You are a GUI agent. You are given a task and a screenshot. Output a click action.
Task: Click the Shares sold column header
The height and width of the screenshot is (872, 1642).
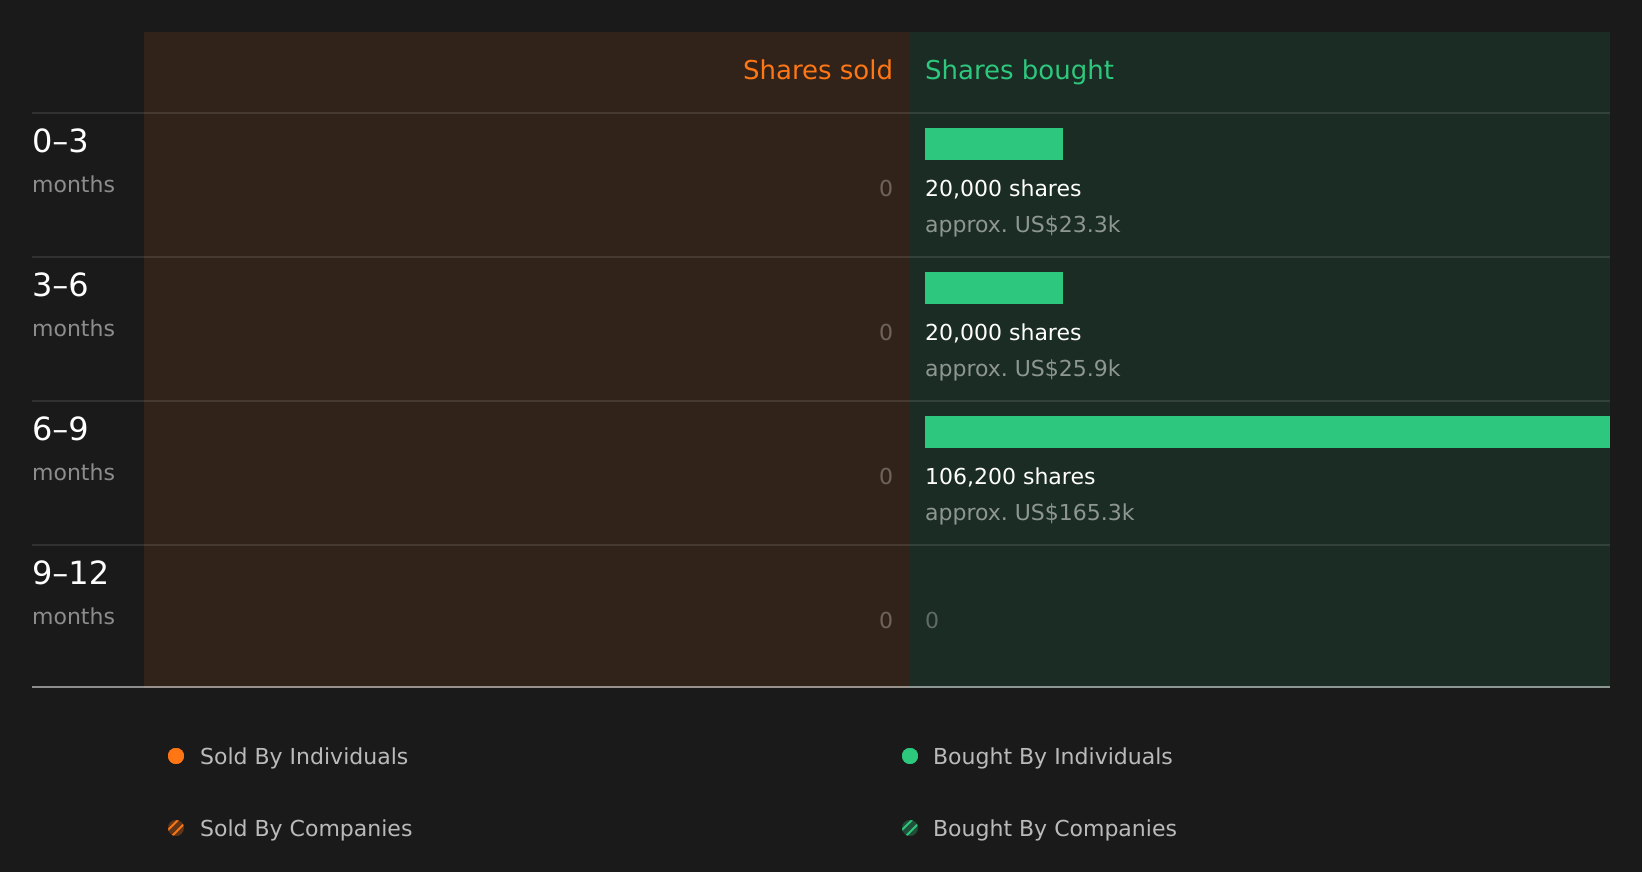click(817, 70)
